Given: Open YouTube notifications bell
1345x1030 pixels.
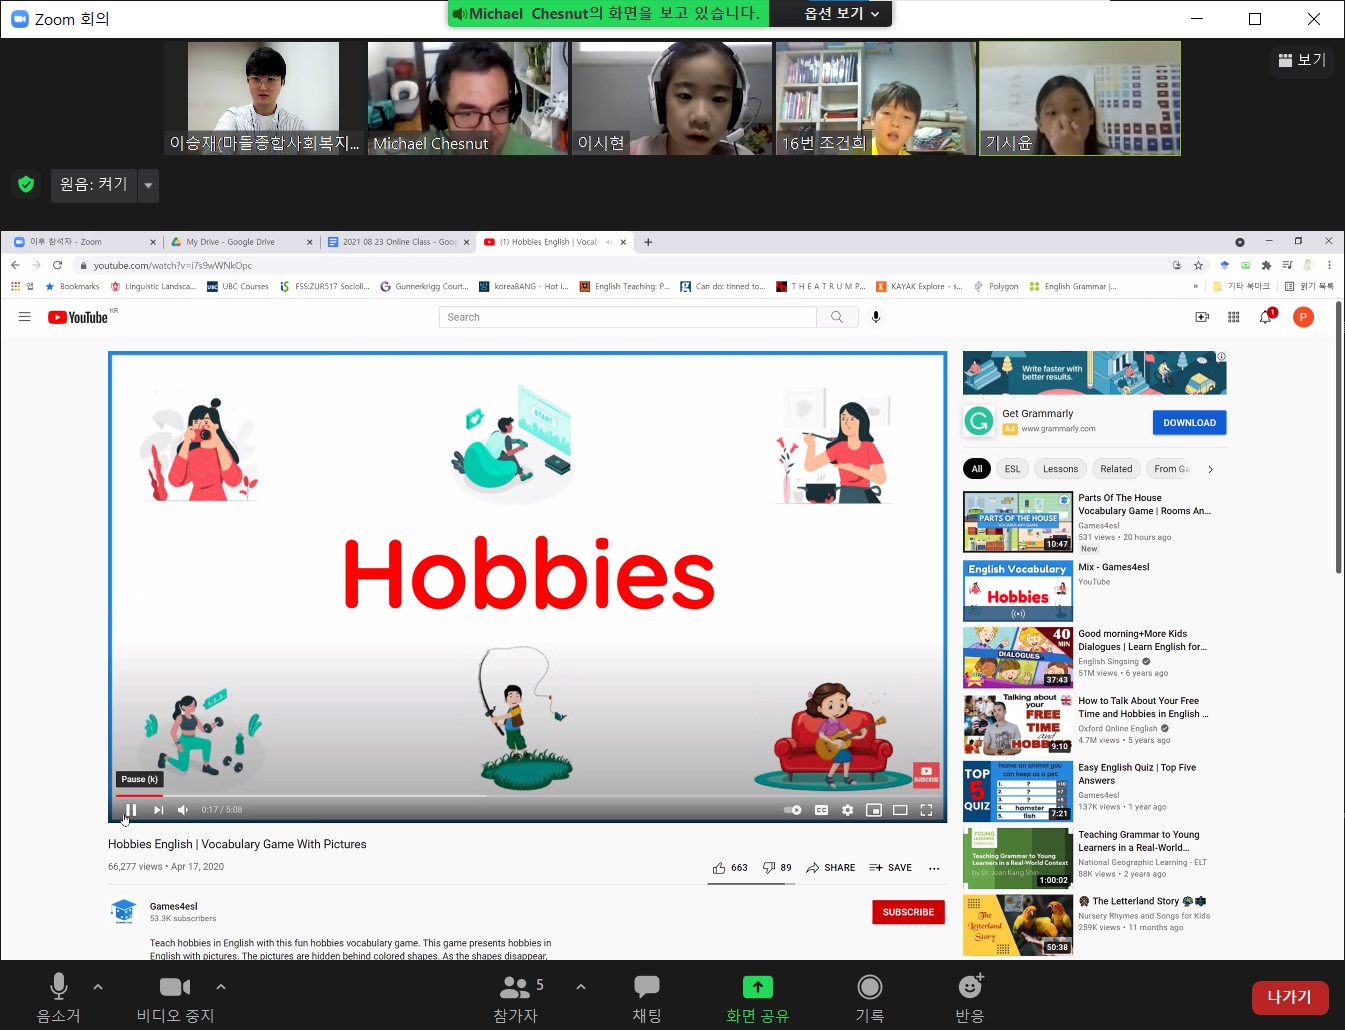Looking at the screenshot, I should [1265, 317].
